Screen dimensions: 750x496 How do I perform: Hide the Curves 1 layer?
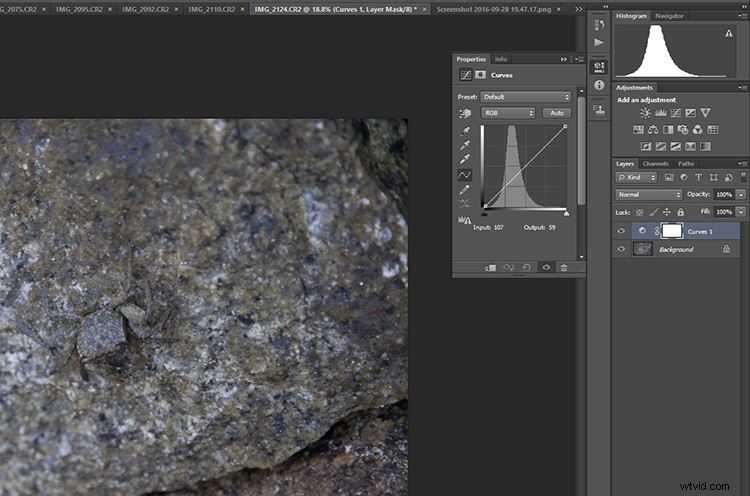click(x=621, y=231)
